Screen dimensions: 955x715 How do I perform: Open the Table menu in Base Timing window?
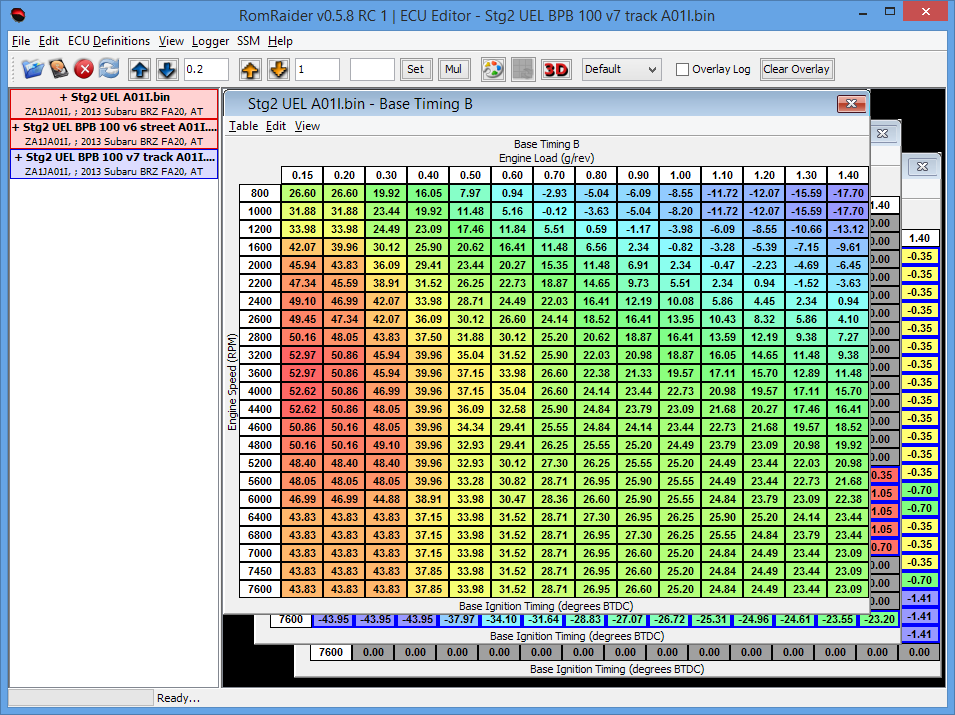click(243, 126)
